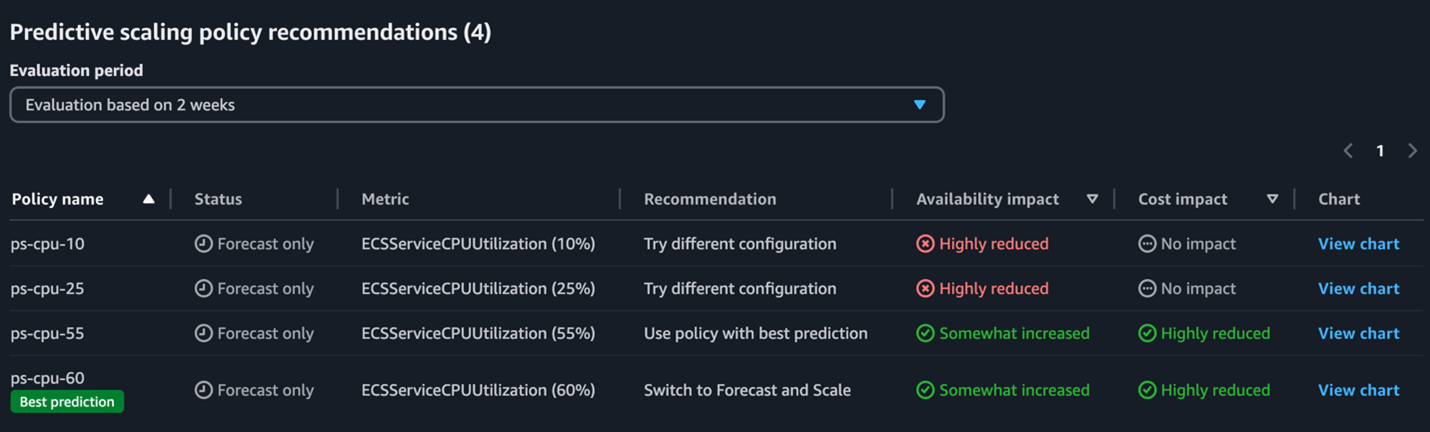View chart for ps-cpu-55 policy

pos(1358,334)
